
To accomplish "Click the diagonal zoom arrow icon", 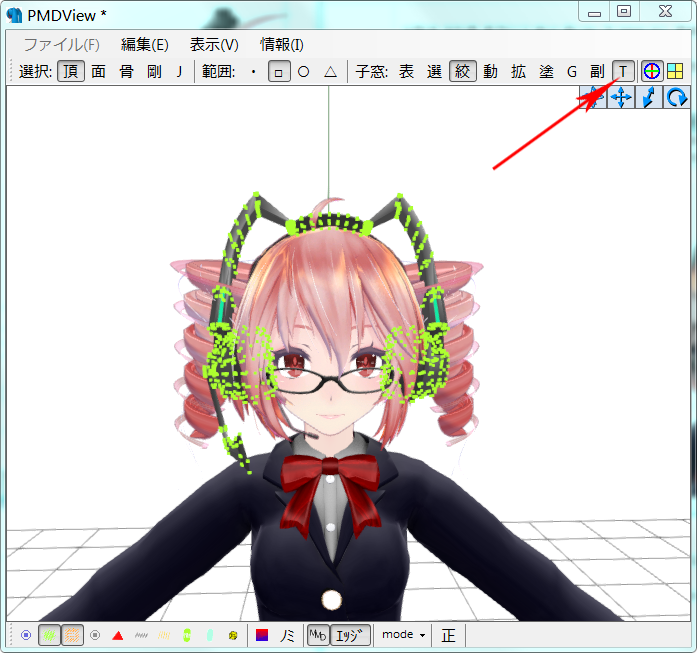I will tap(649, 97).
